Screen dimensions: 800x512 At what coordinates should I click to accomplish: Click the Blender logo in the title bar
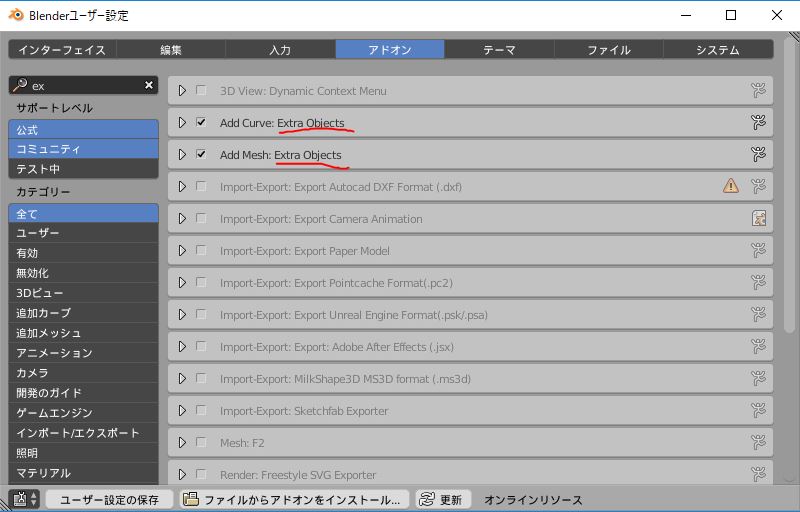click(x=16, y=15)
